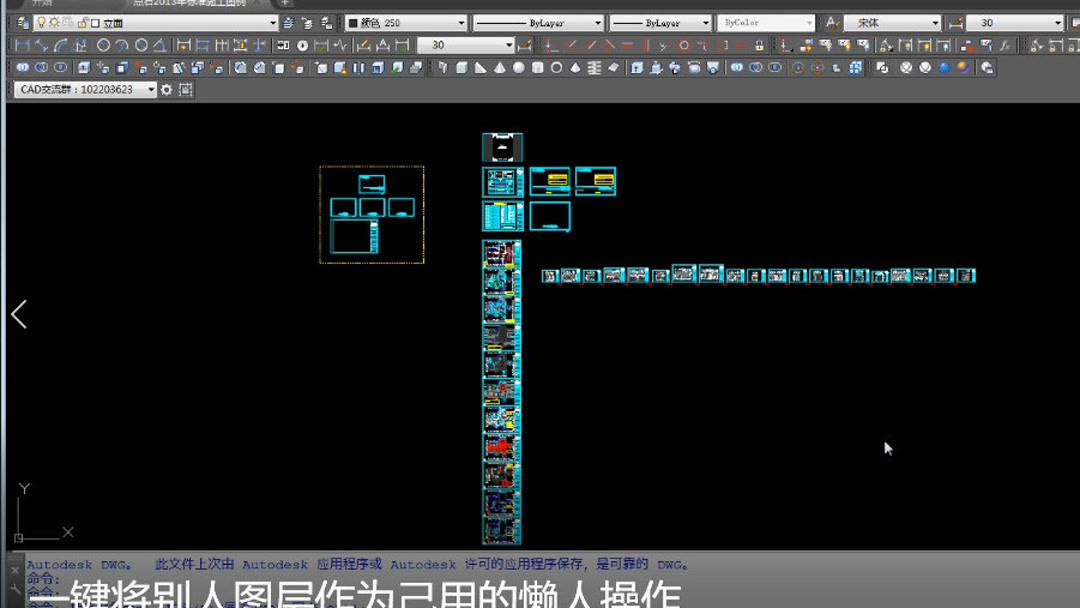Toggle the layer lock padlock in layer control

click(x=85, y=21)
